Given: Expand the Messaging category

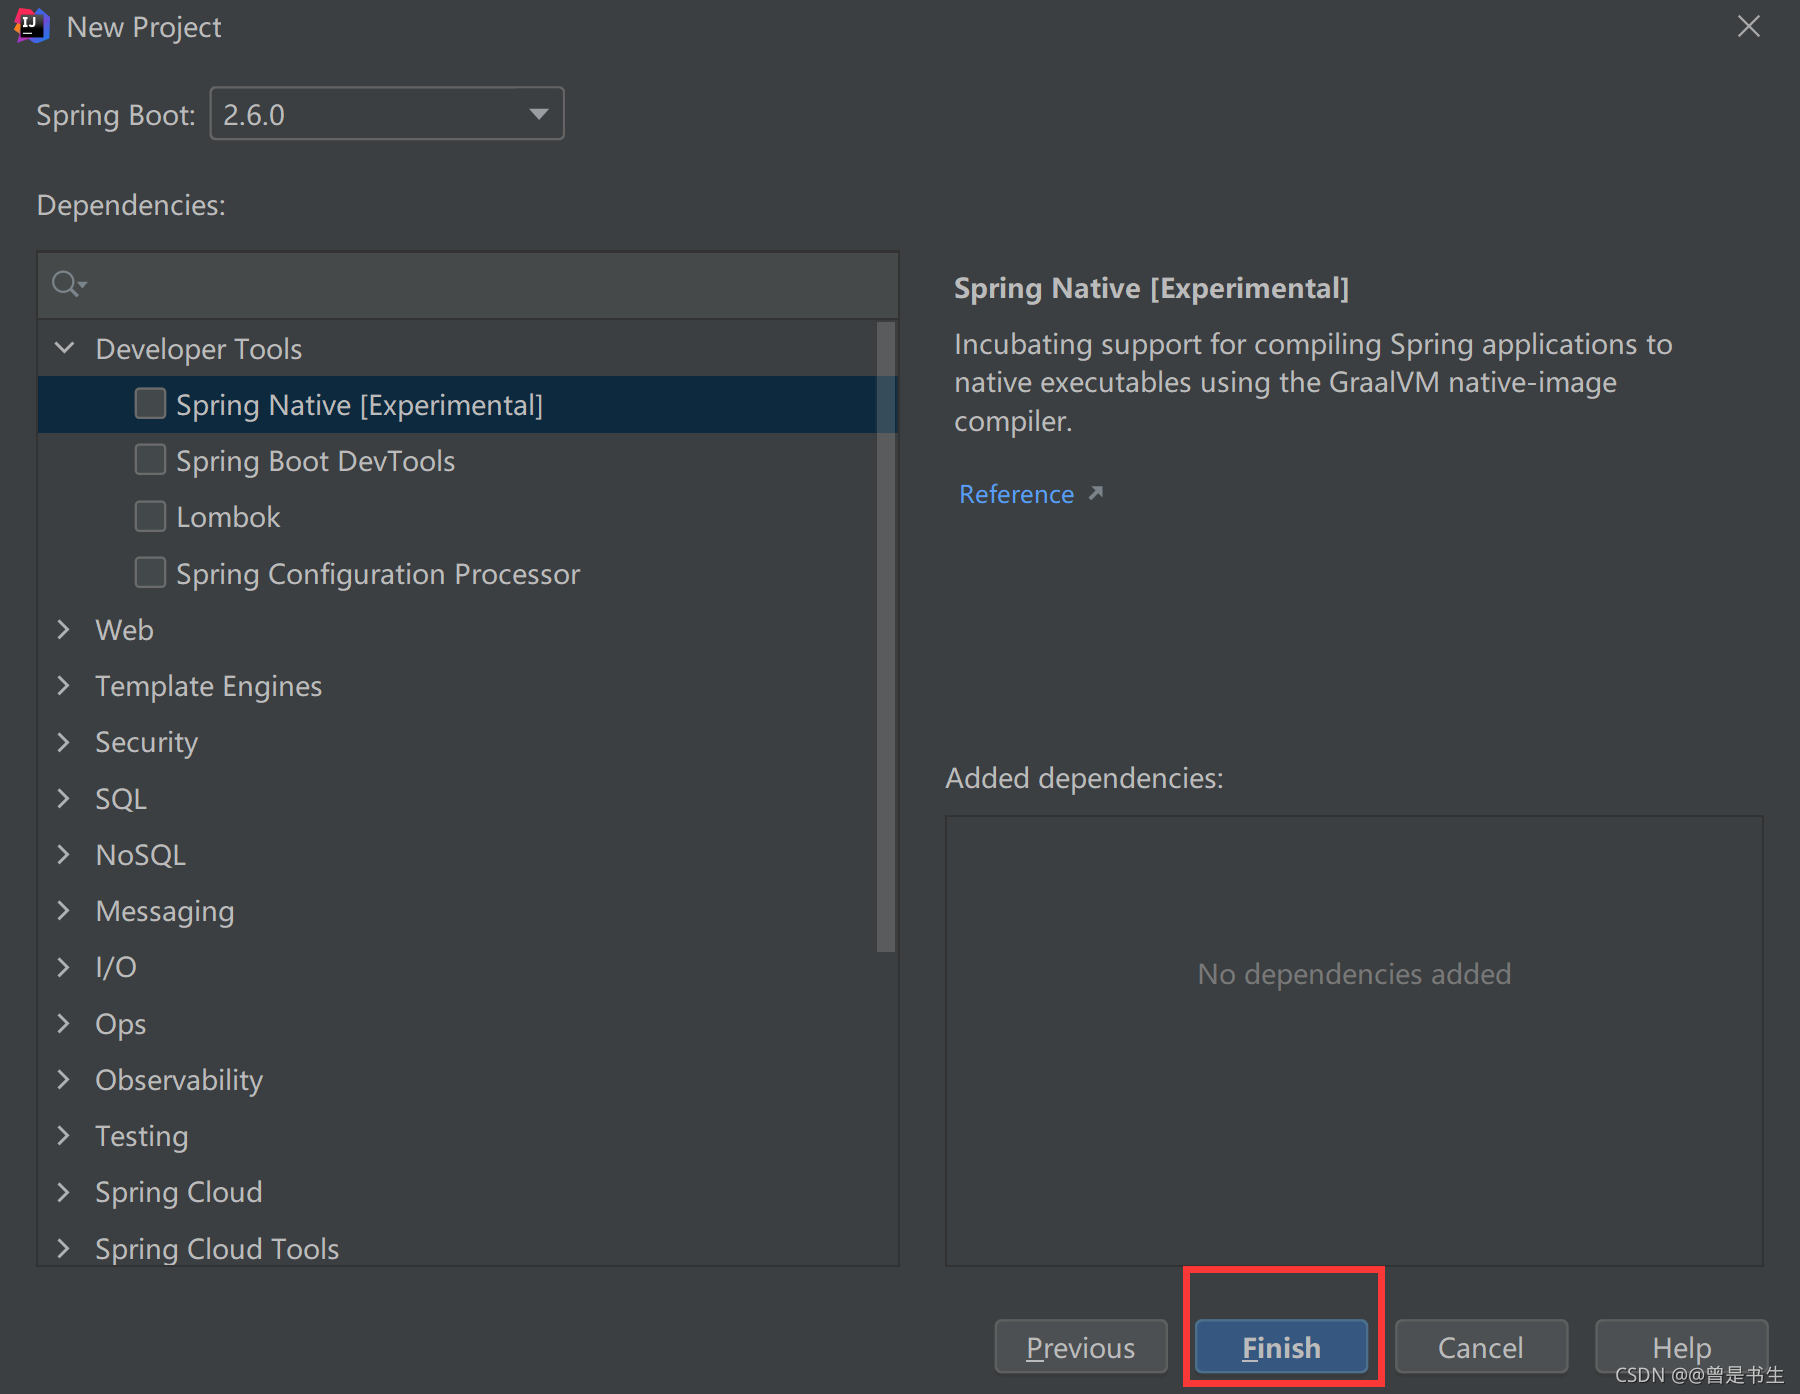Looking at the screenshot, I should point(64,910).
